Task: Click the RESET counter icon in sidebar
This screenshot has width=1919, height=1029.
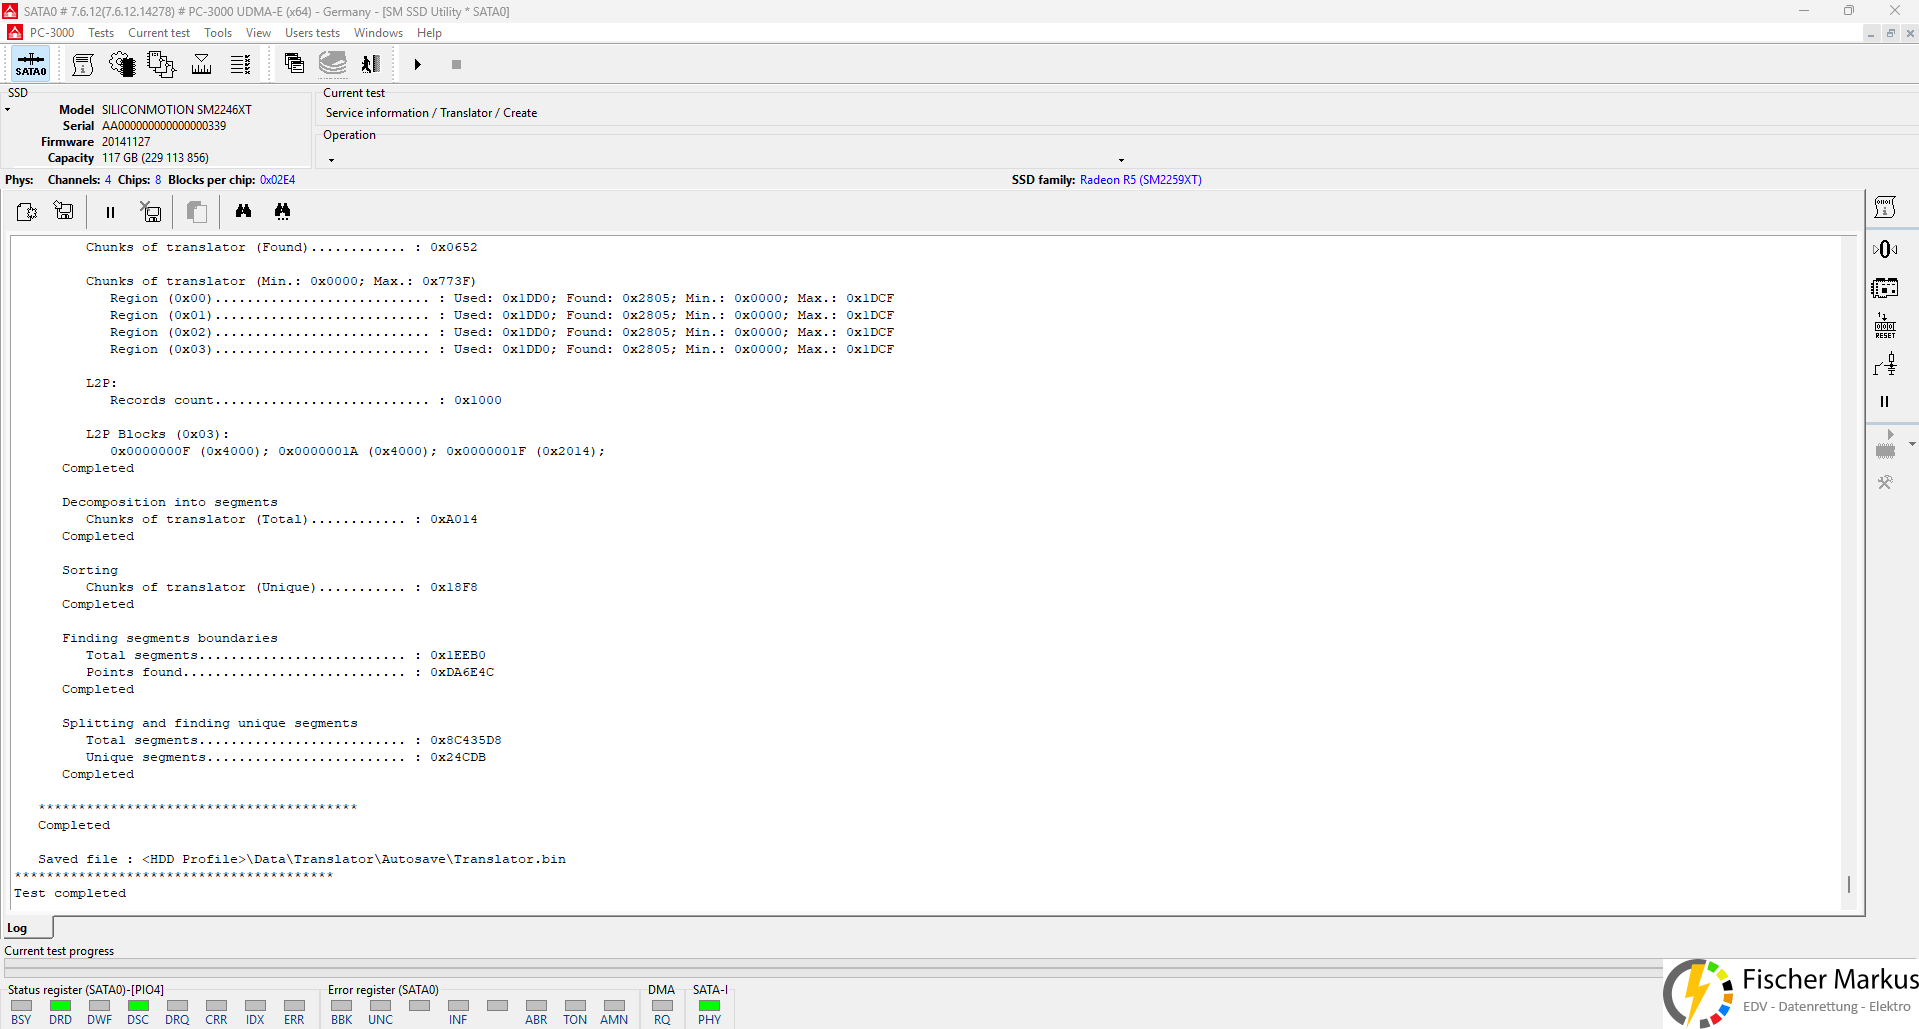Action: coord(1885,326)
